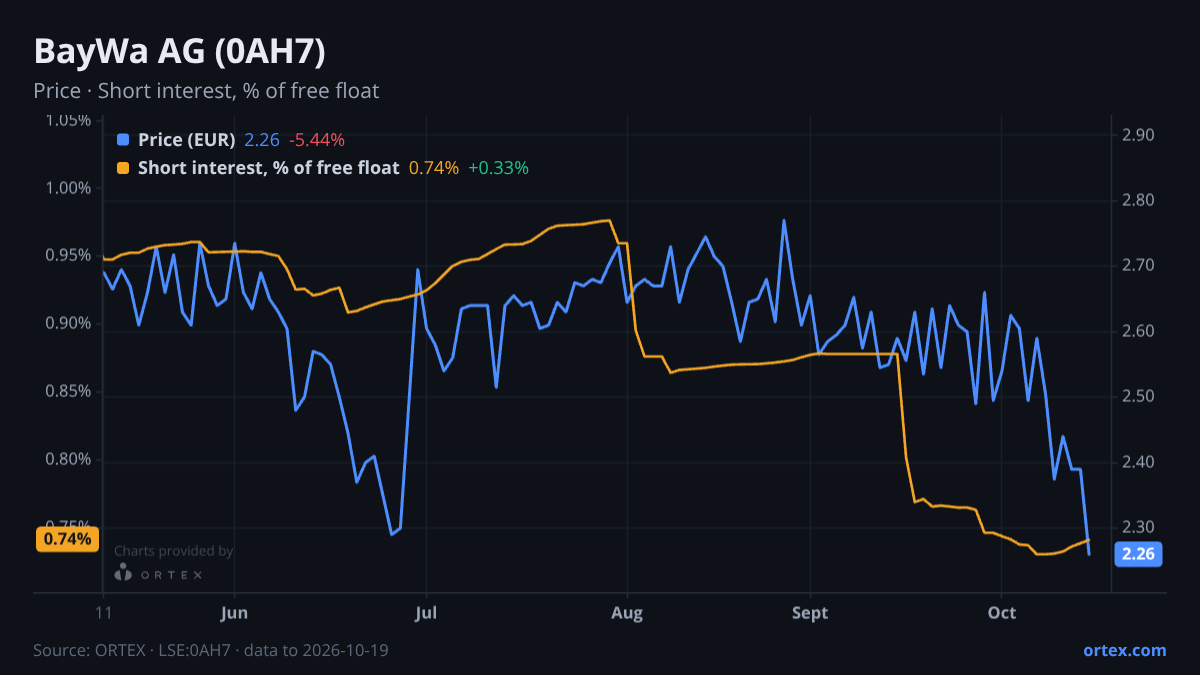Click the Oct label on the date axis

(x=1001, y=613)
